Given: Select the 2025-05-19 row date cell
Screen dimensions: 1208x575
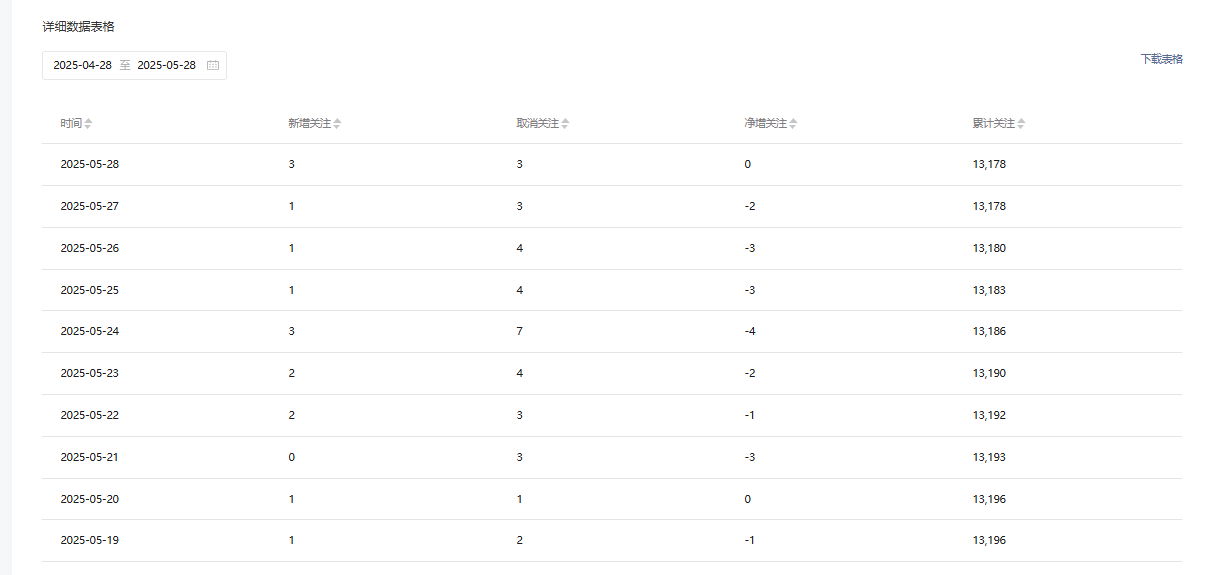Looking at the screenshot, I should (89, 540).
